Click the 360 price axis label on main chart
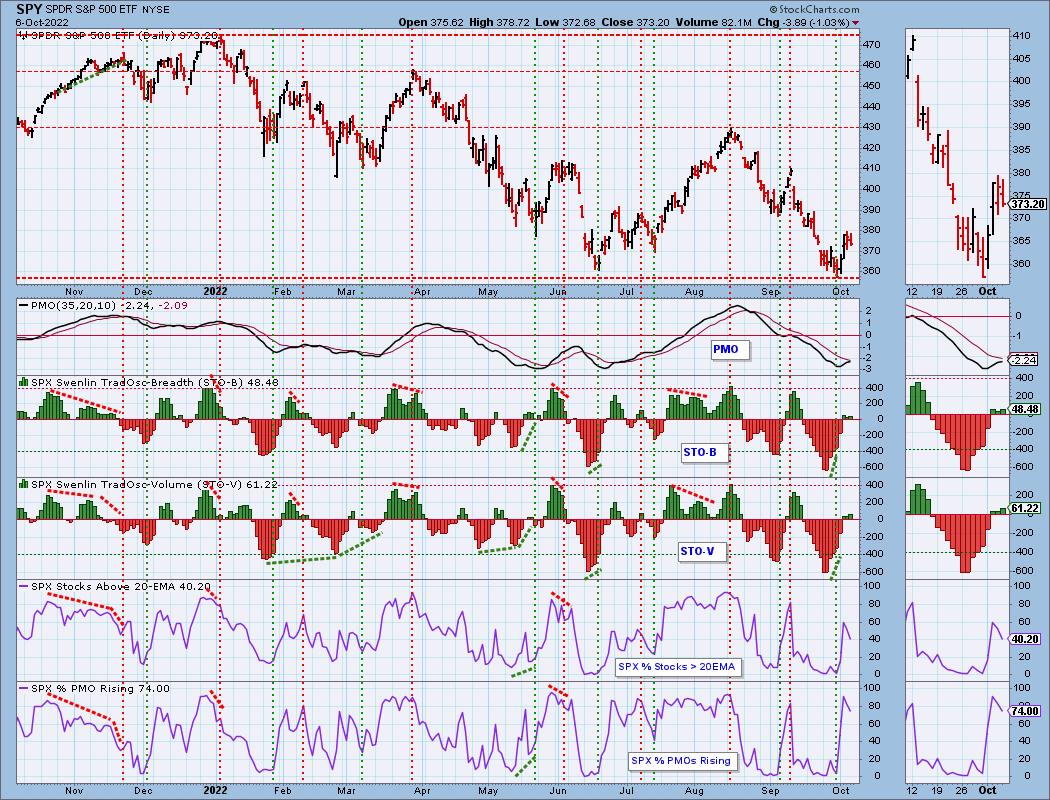Screen dimensions: 1050x800 coord(871,271)
